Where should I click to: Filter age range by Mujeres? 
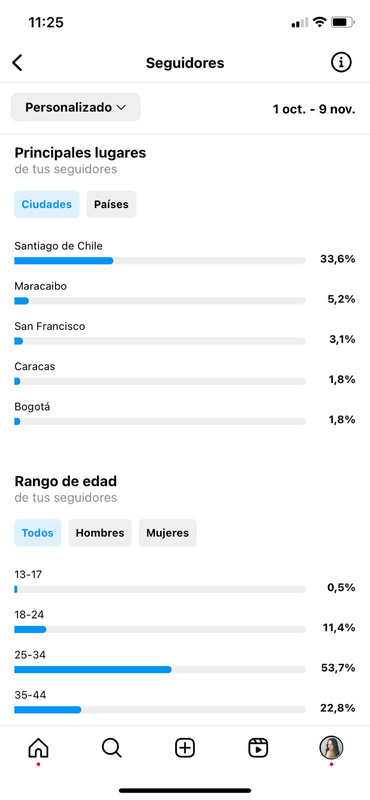[x=167, y=533]
